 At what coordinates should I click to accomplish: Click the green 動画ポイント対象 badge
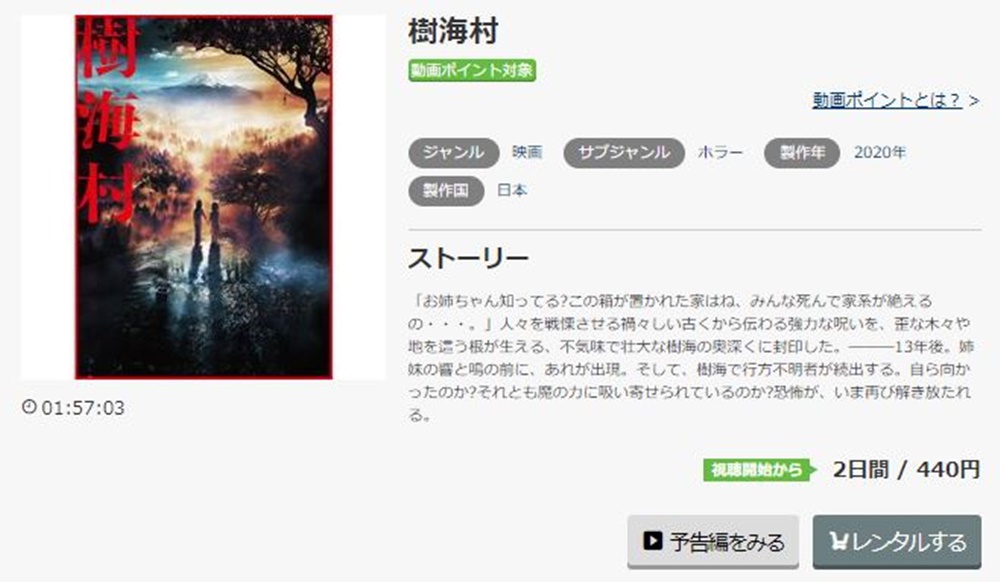pos(472,70)
